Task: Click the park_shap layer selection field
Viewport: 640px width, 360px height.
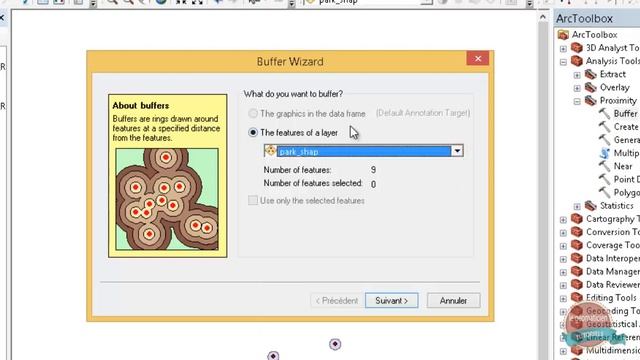Action: tap(363, 151)
